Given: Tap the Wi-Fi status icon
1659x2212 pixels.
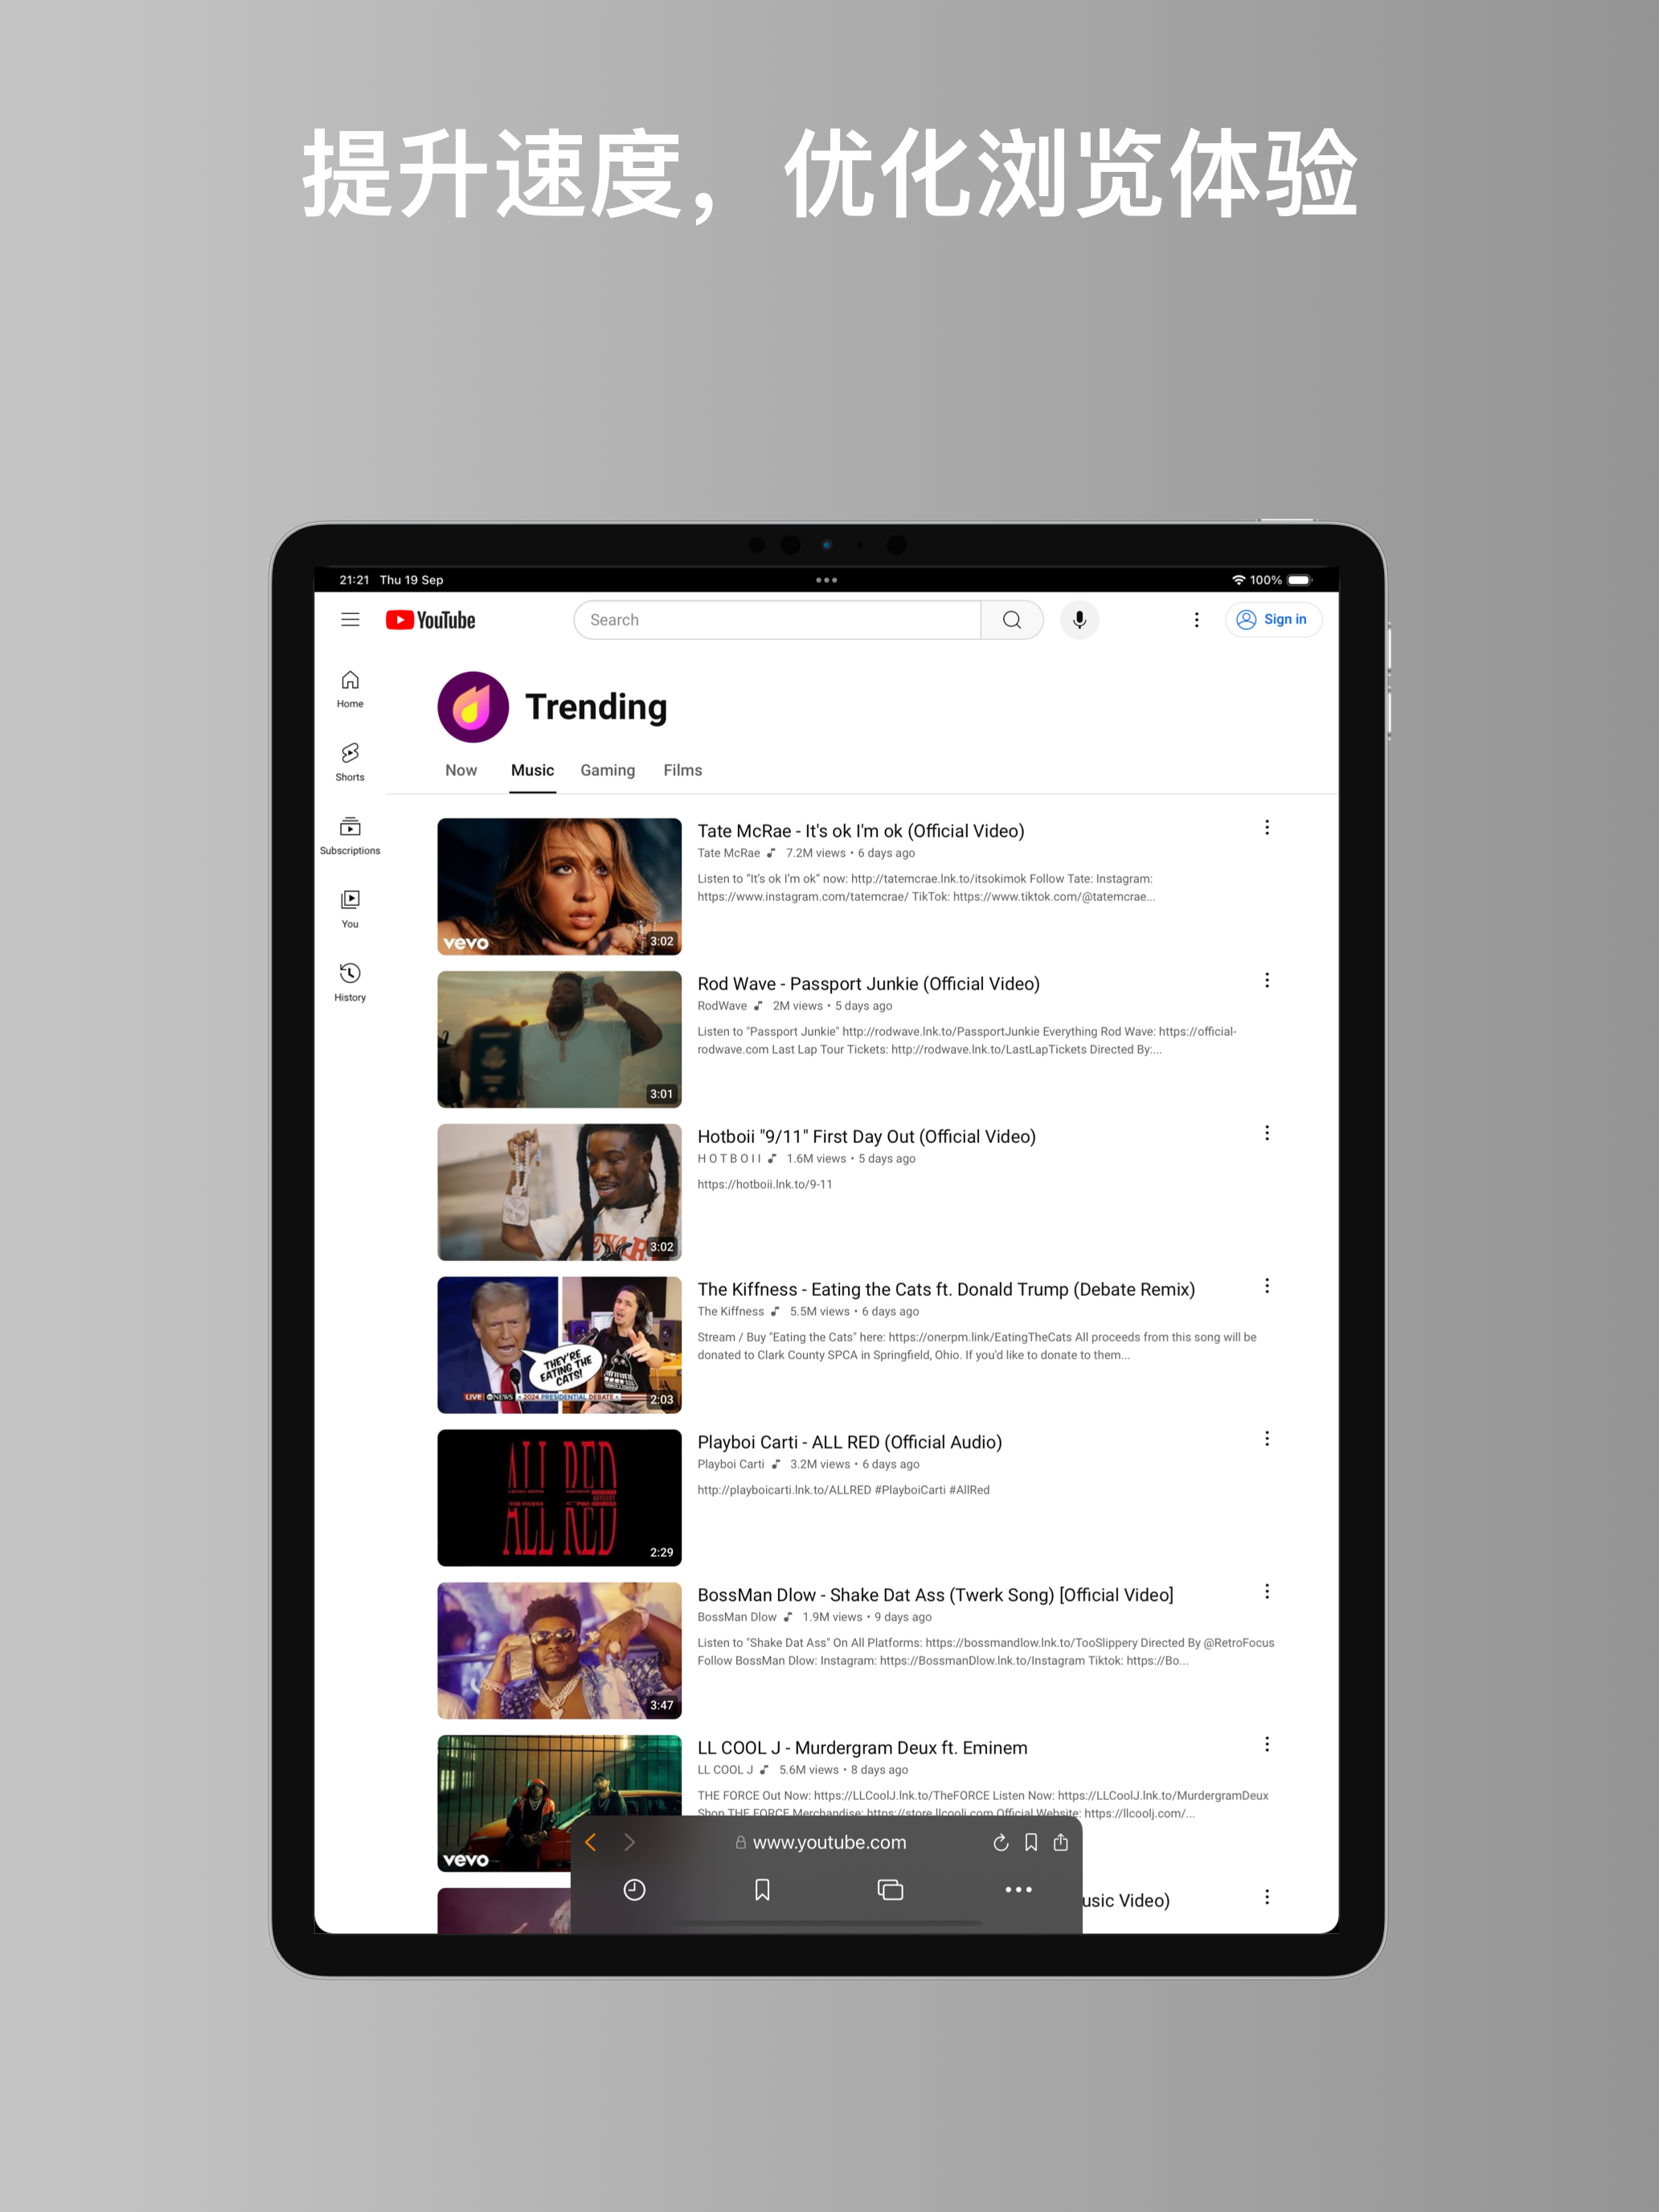Looking at the screenshot, I should click(1238, 580).
